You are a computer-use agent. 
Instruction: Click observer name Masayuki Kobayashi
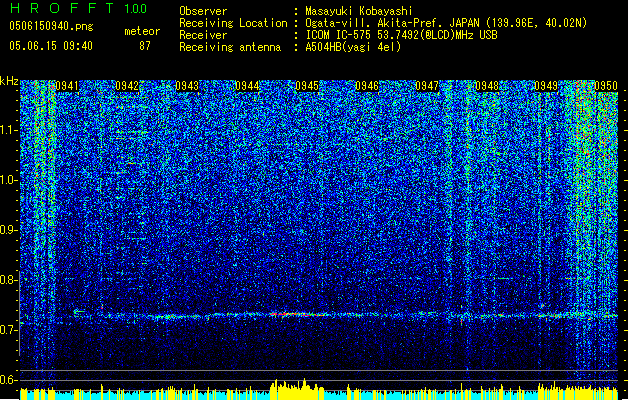pos(359,11)
